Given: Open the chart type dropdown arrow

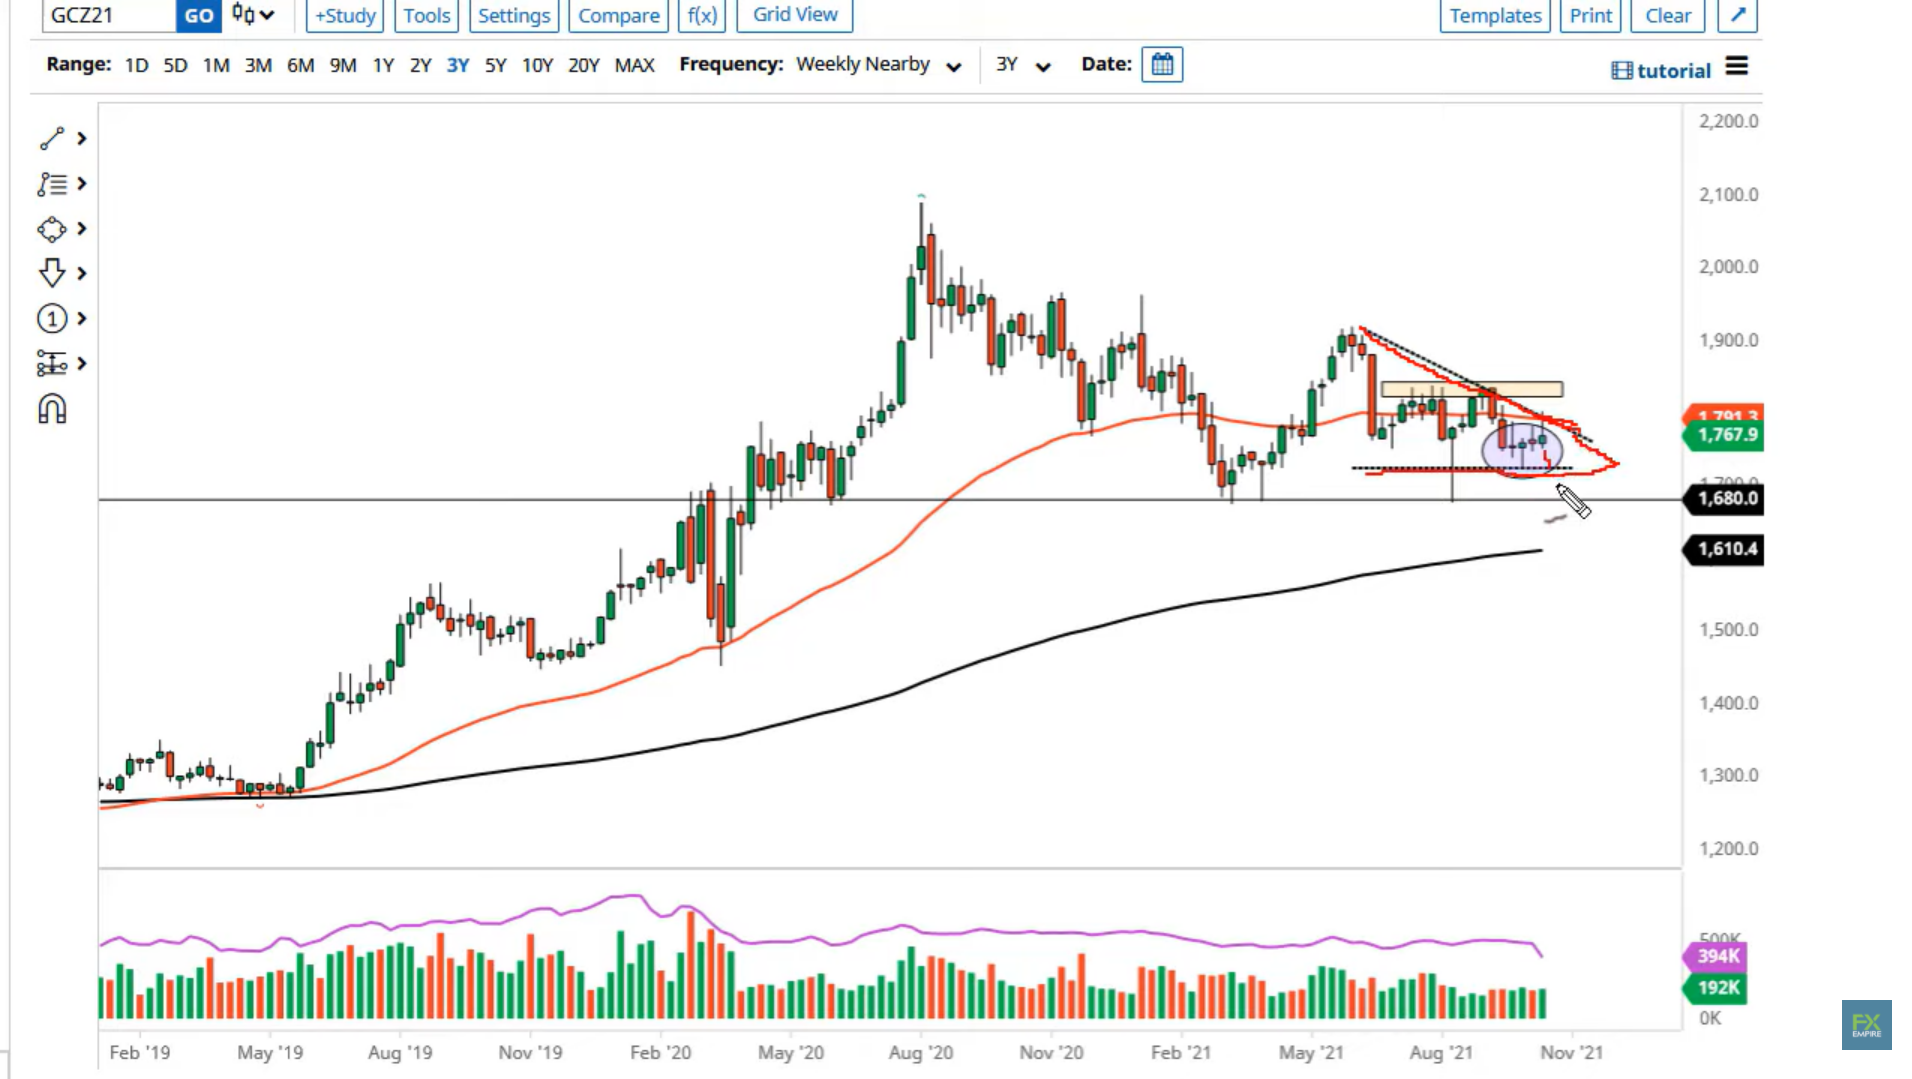Looking at the screenshot, I should point(267,15).
